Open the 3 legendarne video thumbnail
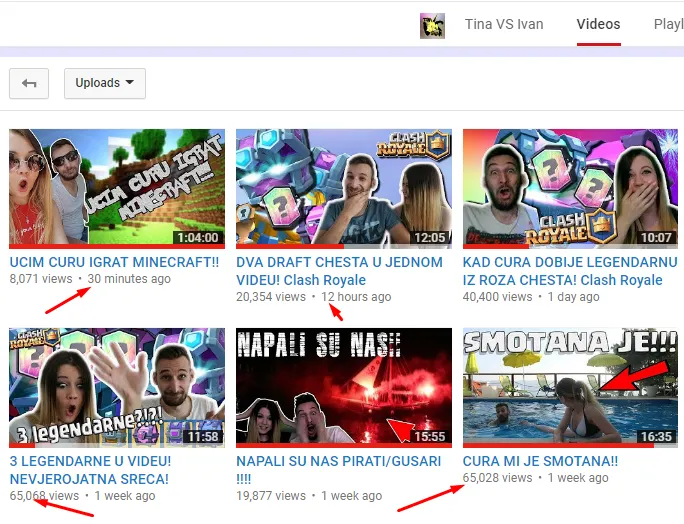The image size is (684, 524). pyautogui.click(x=116, y=387)
